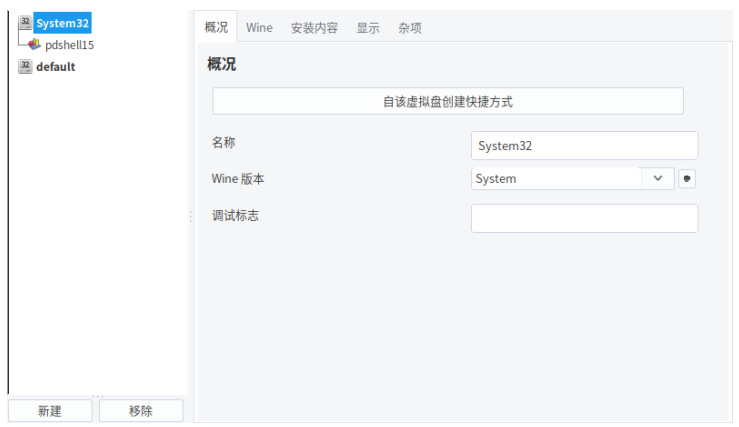739x427 pixels.
Task: Switch to the Wine tab
Action: [x=259, y=28]
